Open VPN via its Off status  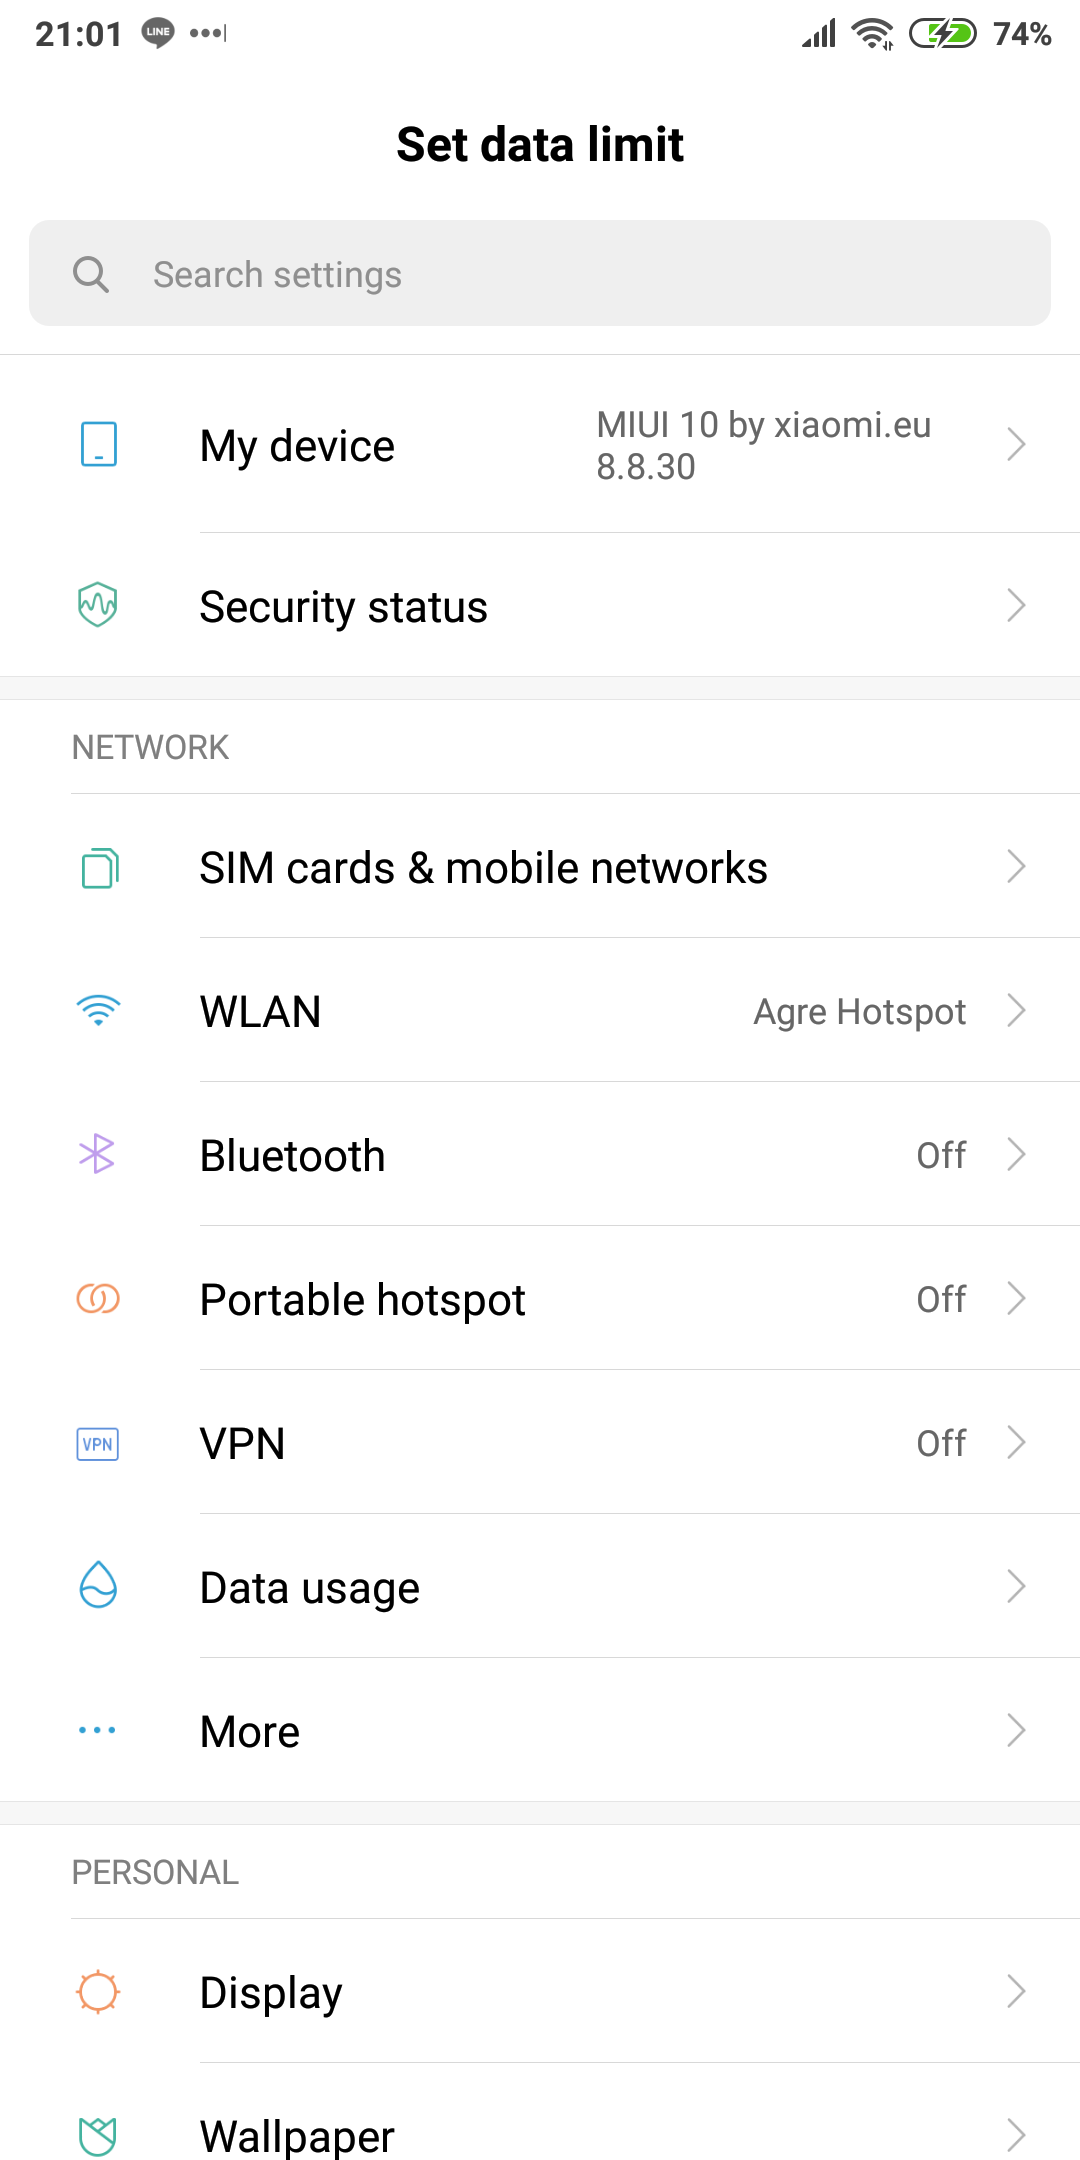coord(941,1443)
